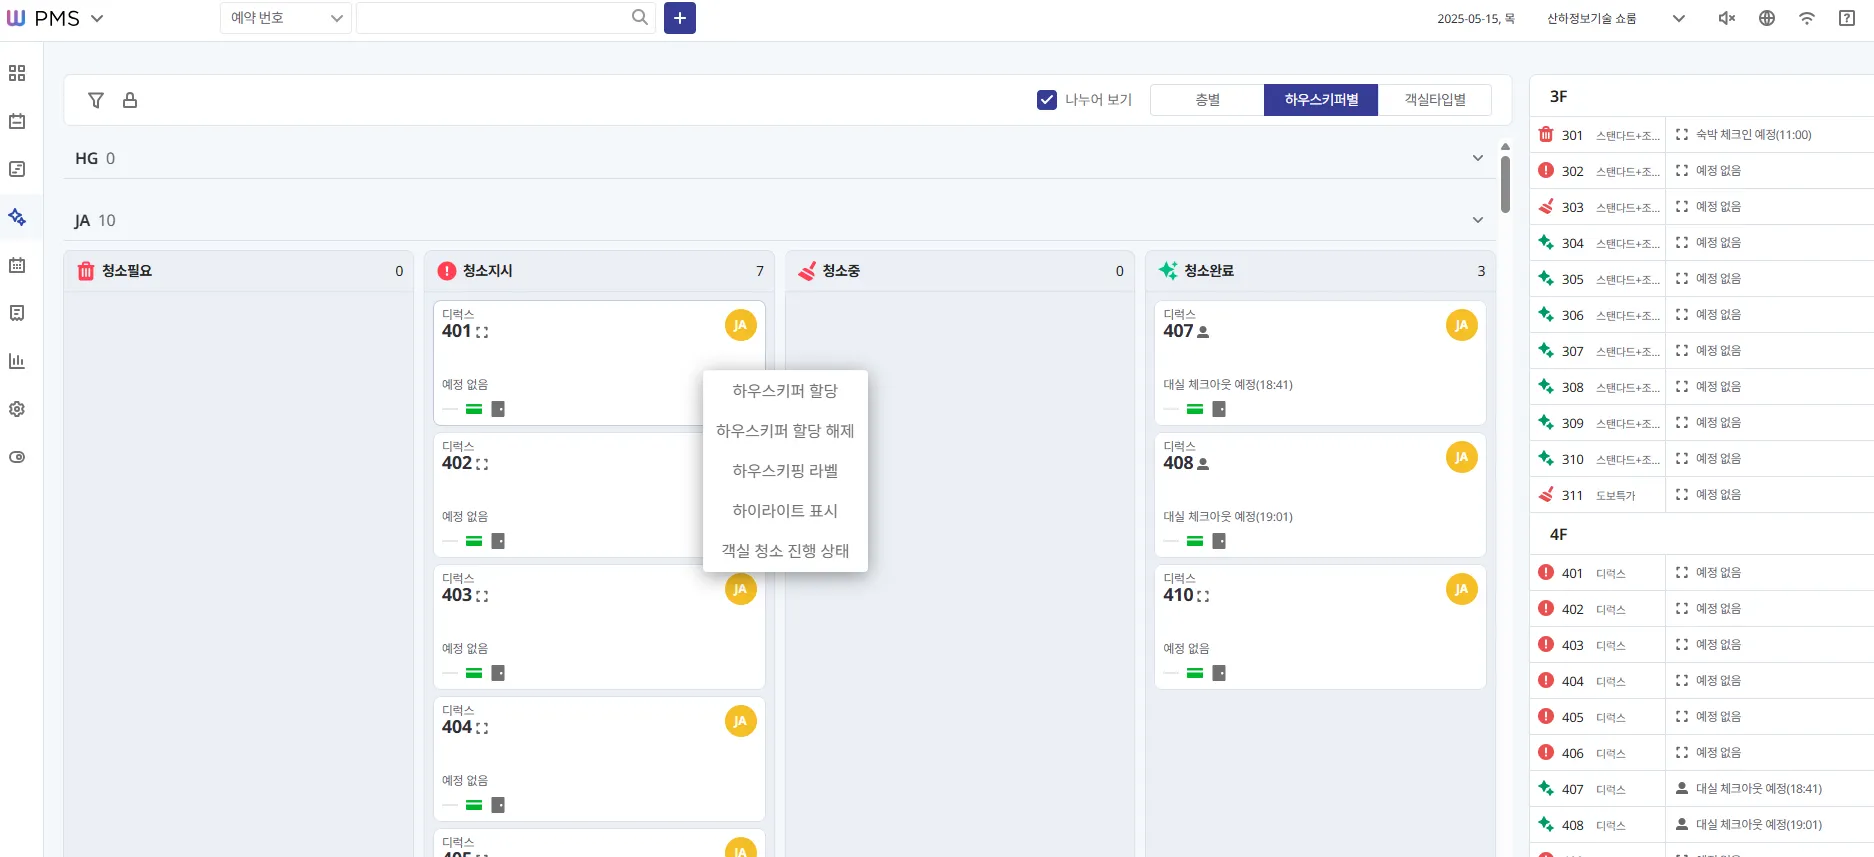Click the 청소지시 column header
This screenshot has width=1874, height=857.
(600, 271)
